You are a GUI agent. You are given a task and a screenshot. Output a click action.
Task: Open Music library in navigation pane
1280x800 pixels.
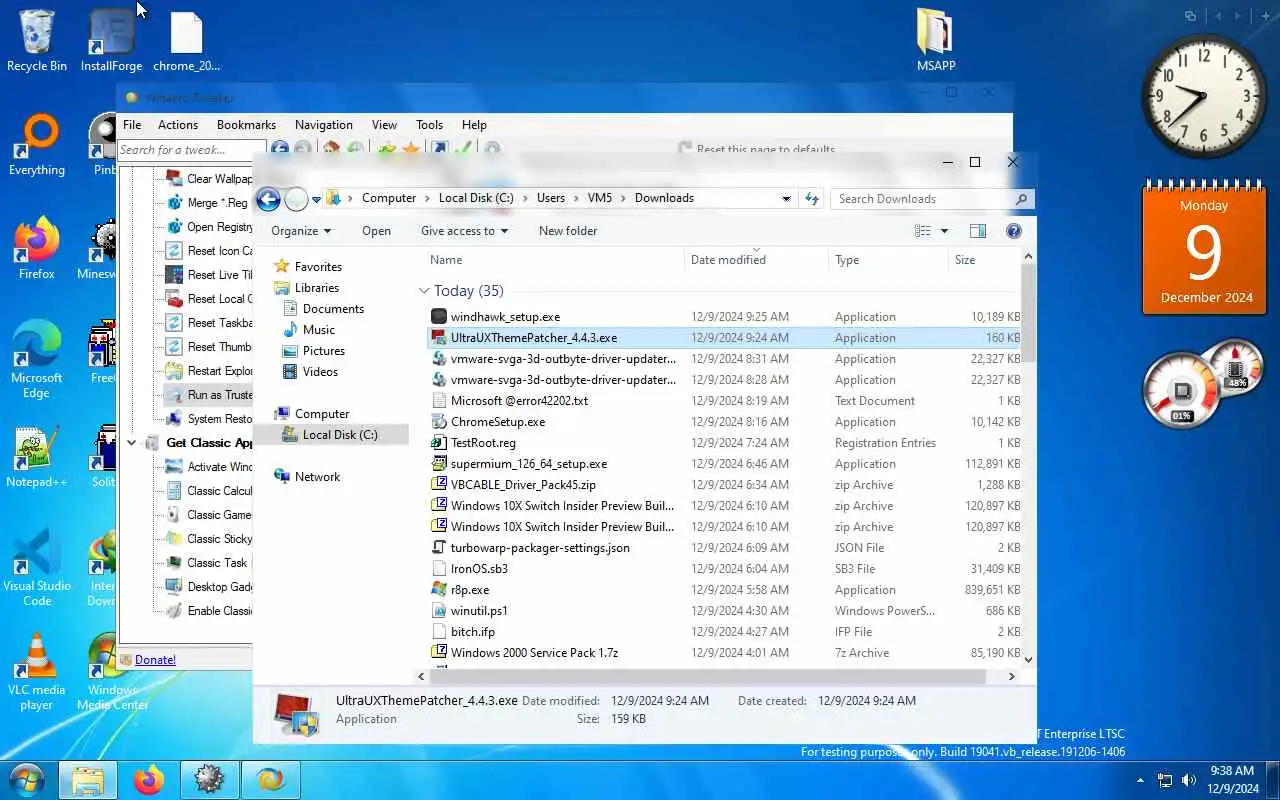pos(318,330)
